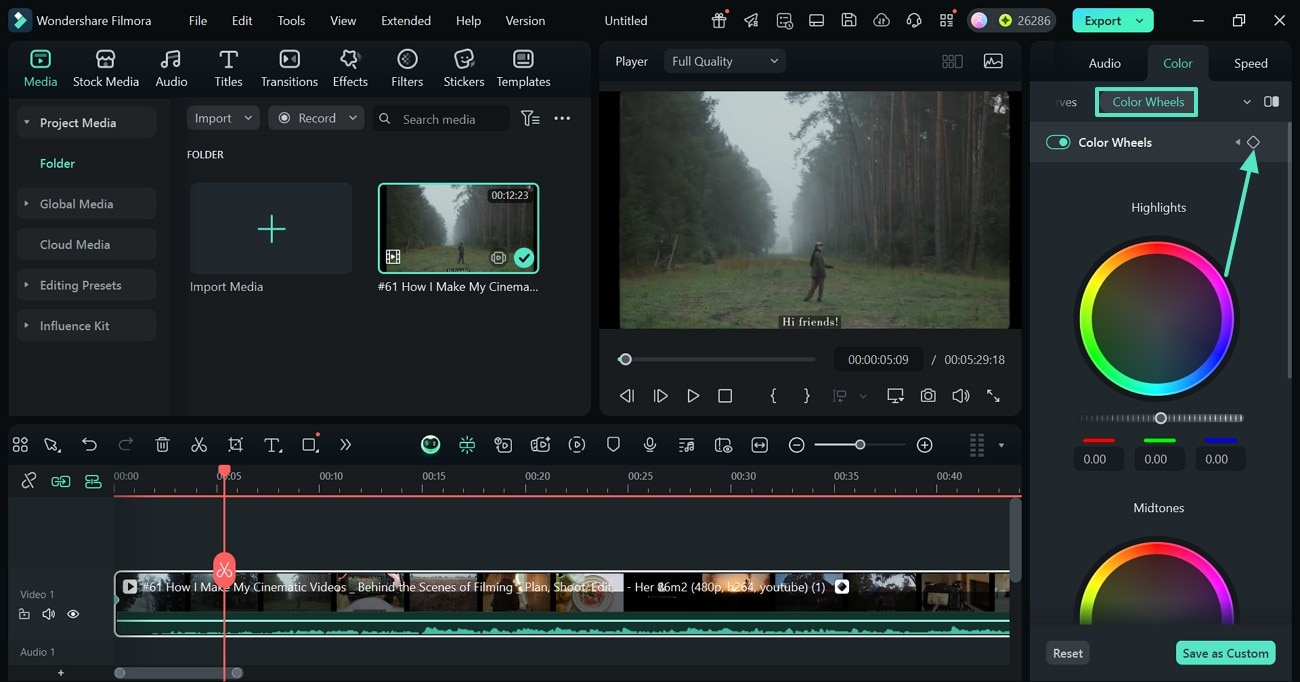Click the Save as Custom button
The width and height of the screenshot is (1300, 682).
[x=1224, y=653]
